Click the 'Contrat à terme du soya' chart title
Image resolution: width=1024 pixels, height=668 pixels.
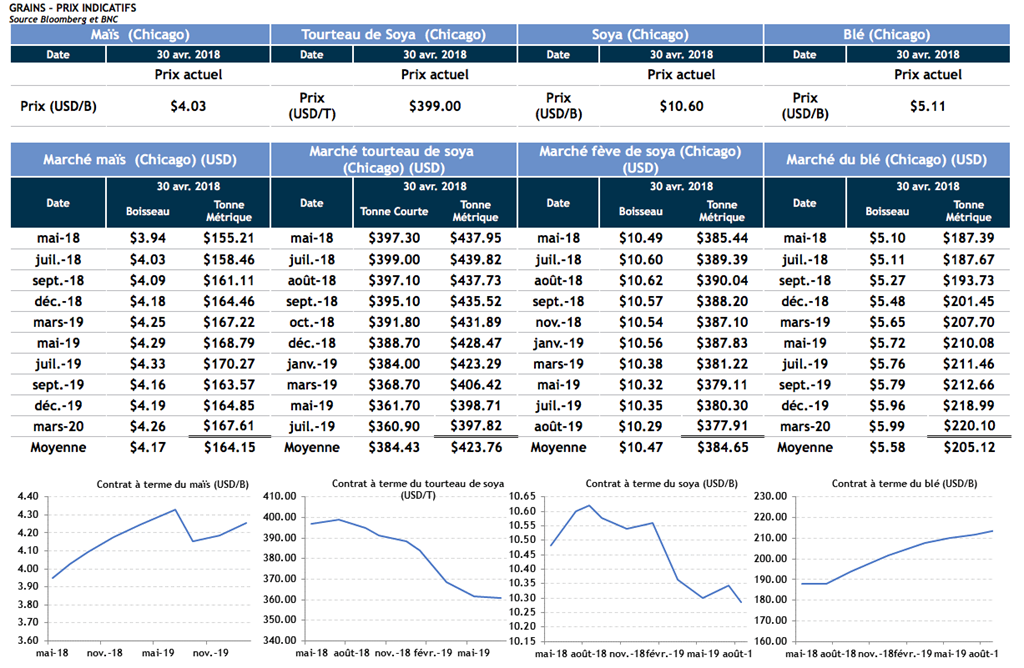tap(643, 484)
